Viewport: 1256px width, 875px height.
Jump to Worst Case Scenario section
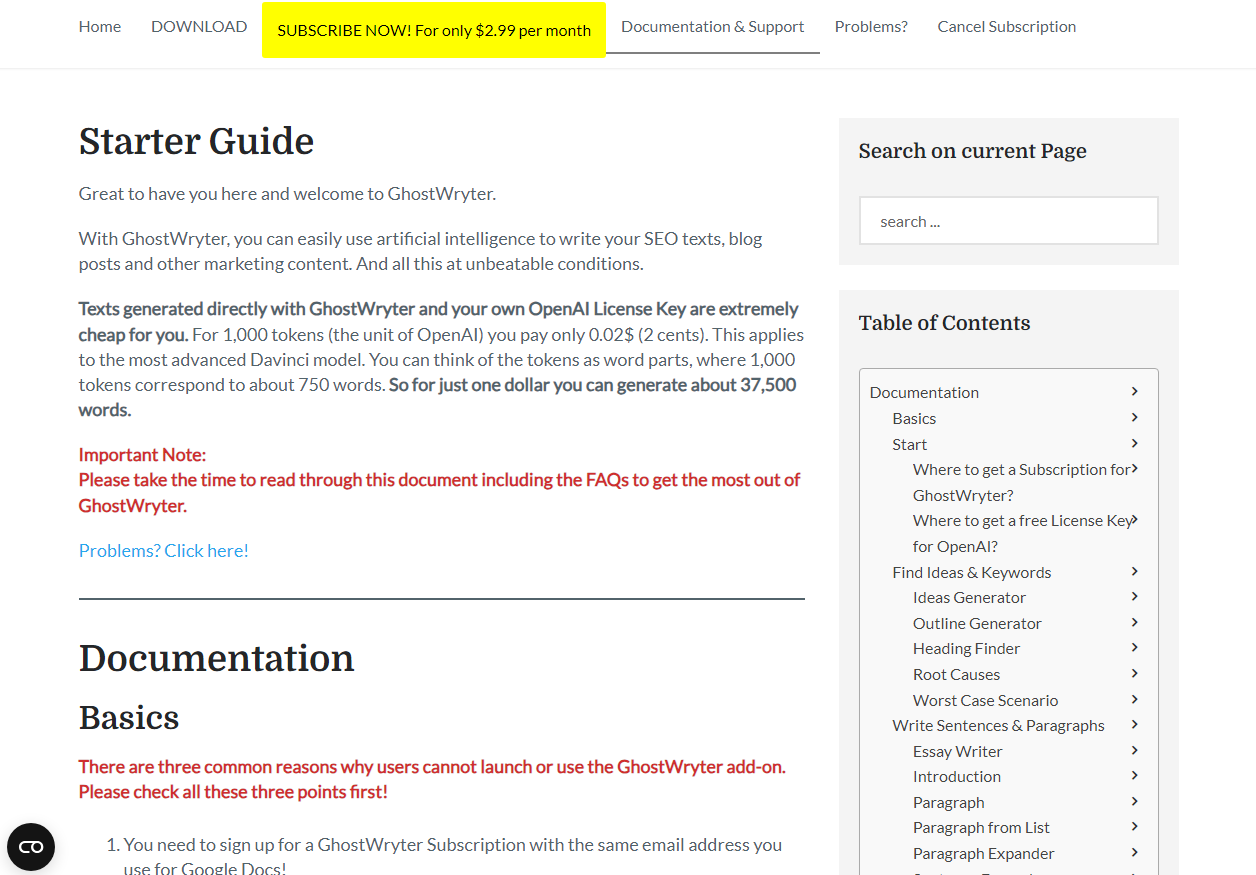985,700
